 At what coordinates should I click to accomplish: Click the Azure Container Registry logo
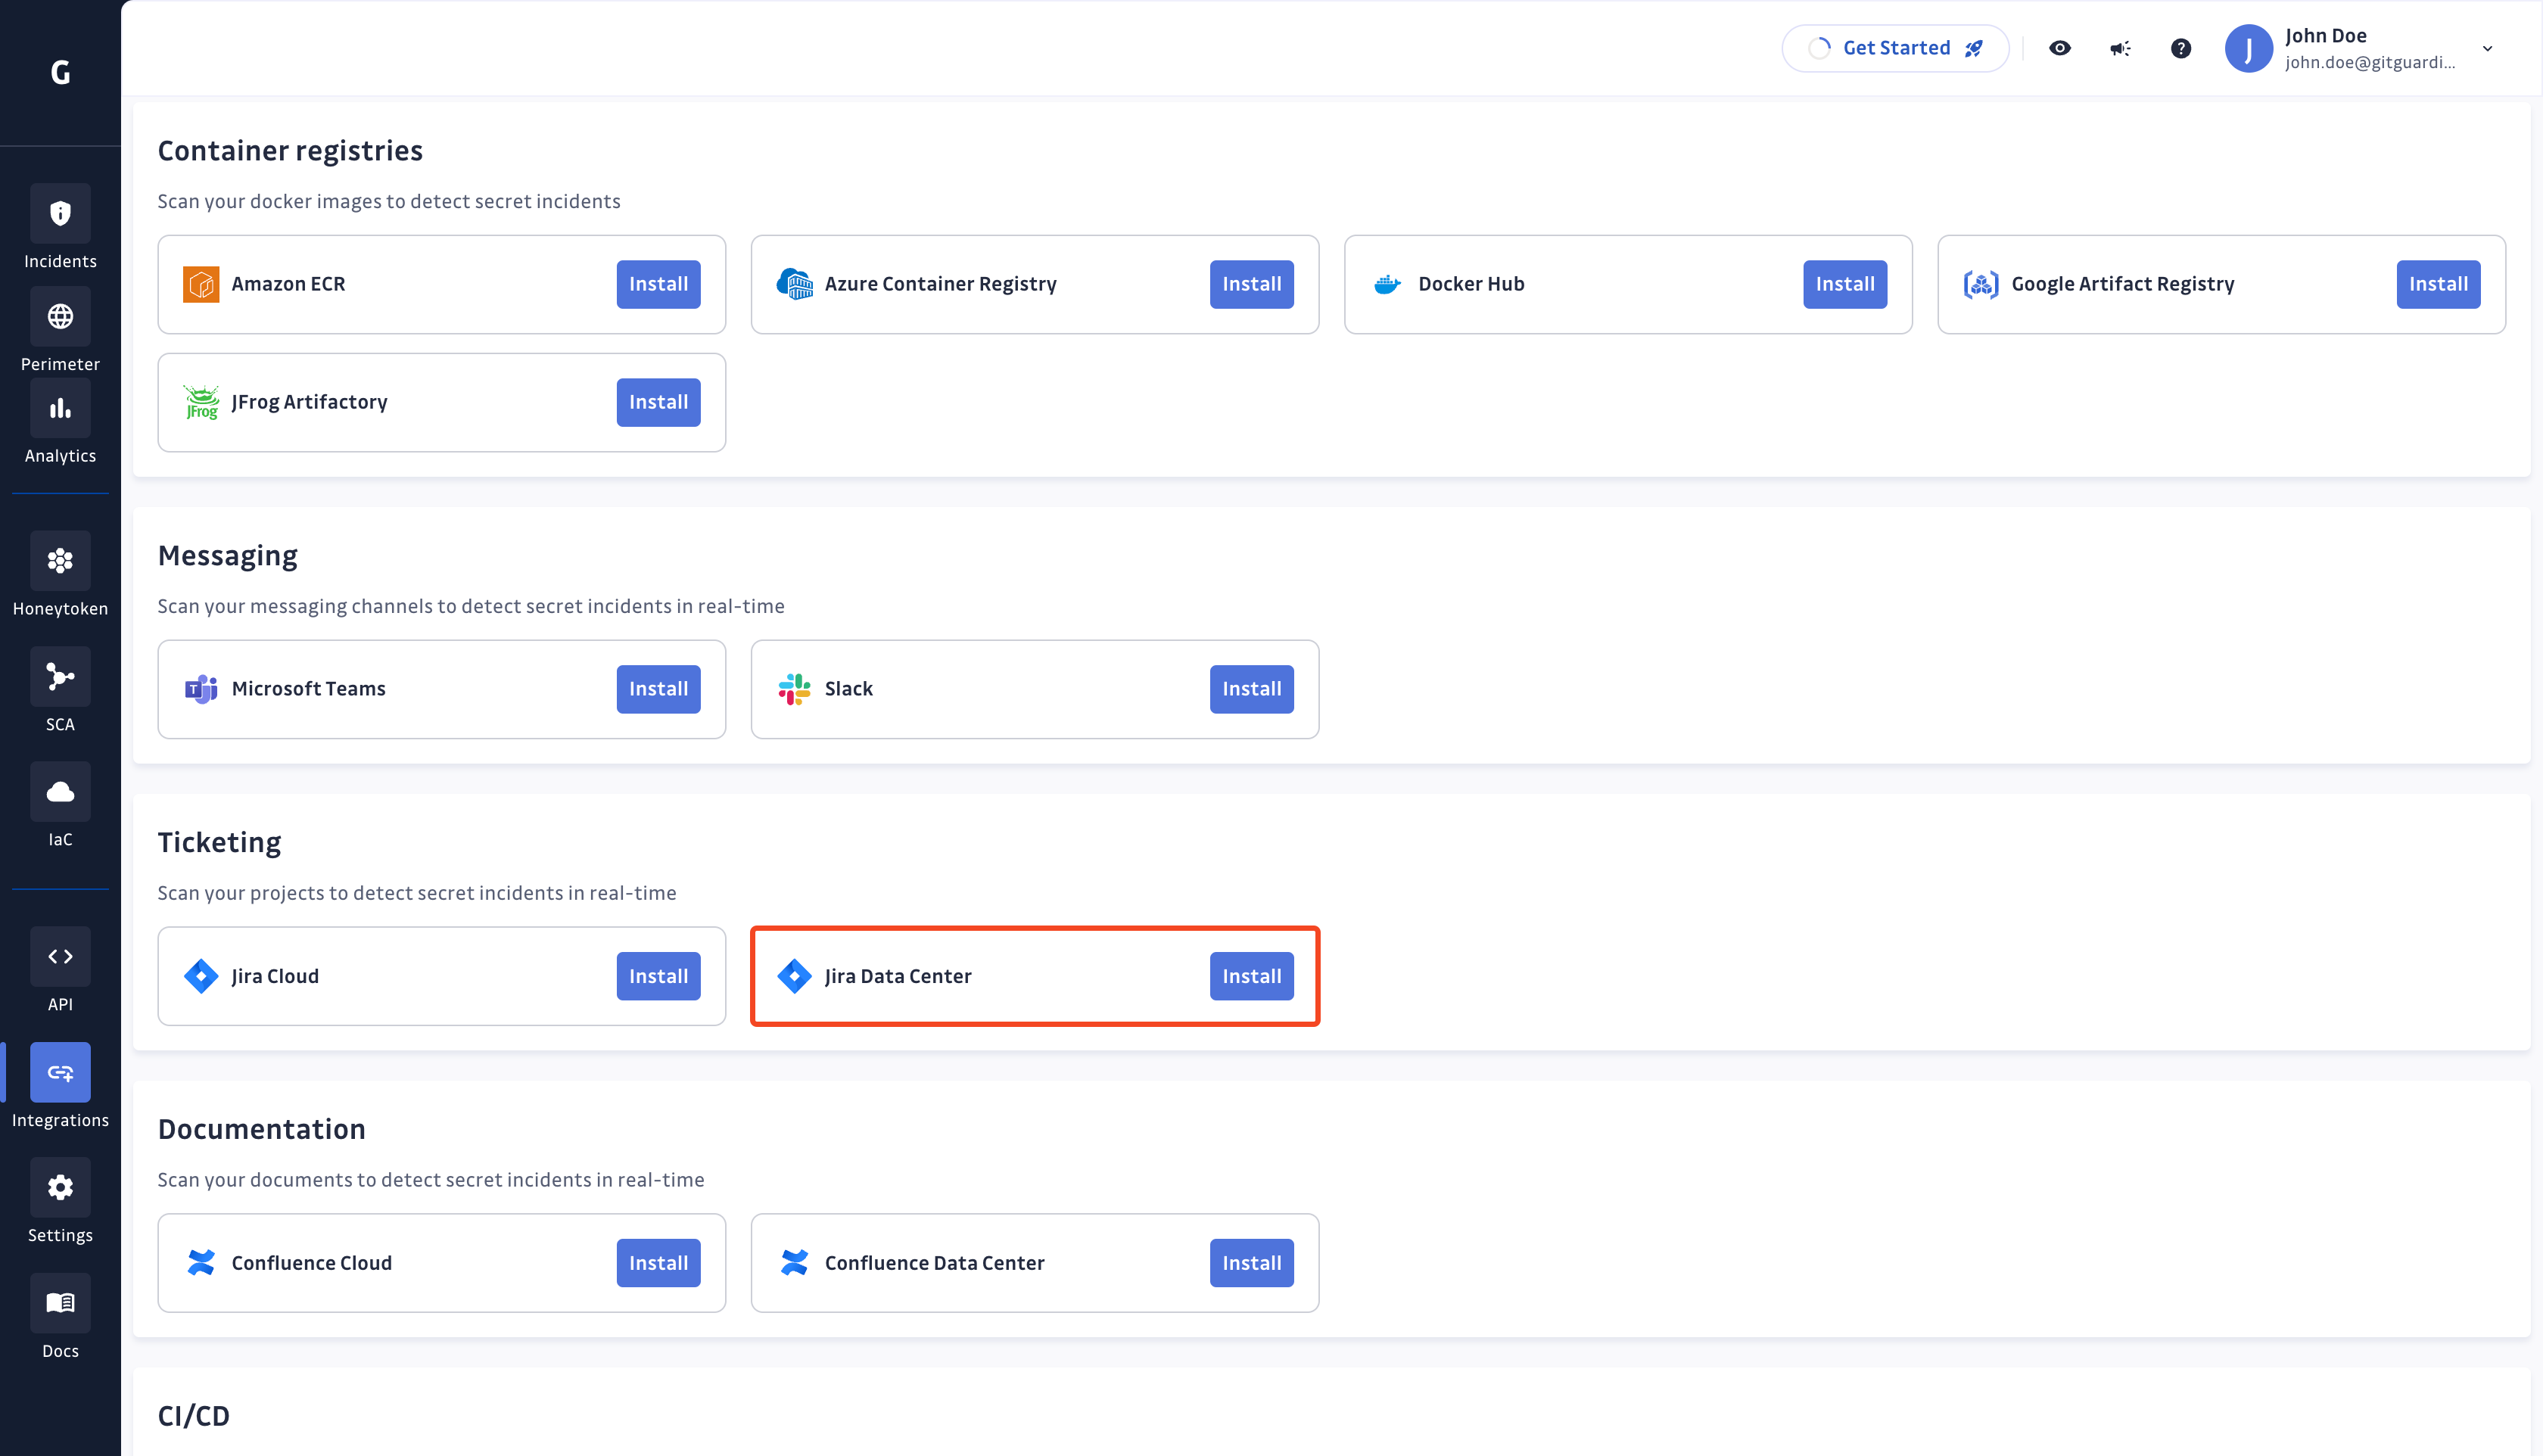tap(795, 284)
